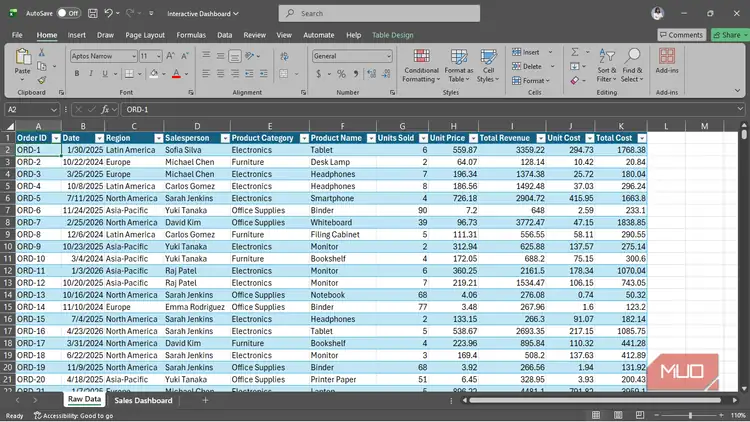Click the Sort & Filter icon
The width and height of the screenshot is (750, 422).
pyautogui.click(x=607, y=56)
